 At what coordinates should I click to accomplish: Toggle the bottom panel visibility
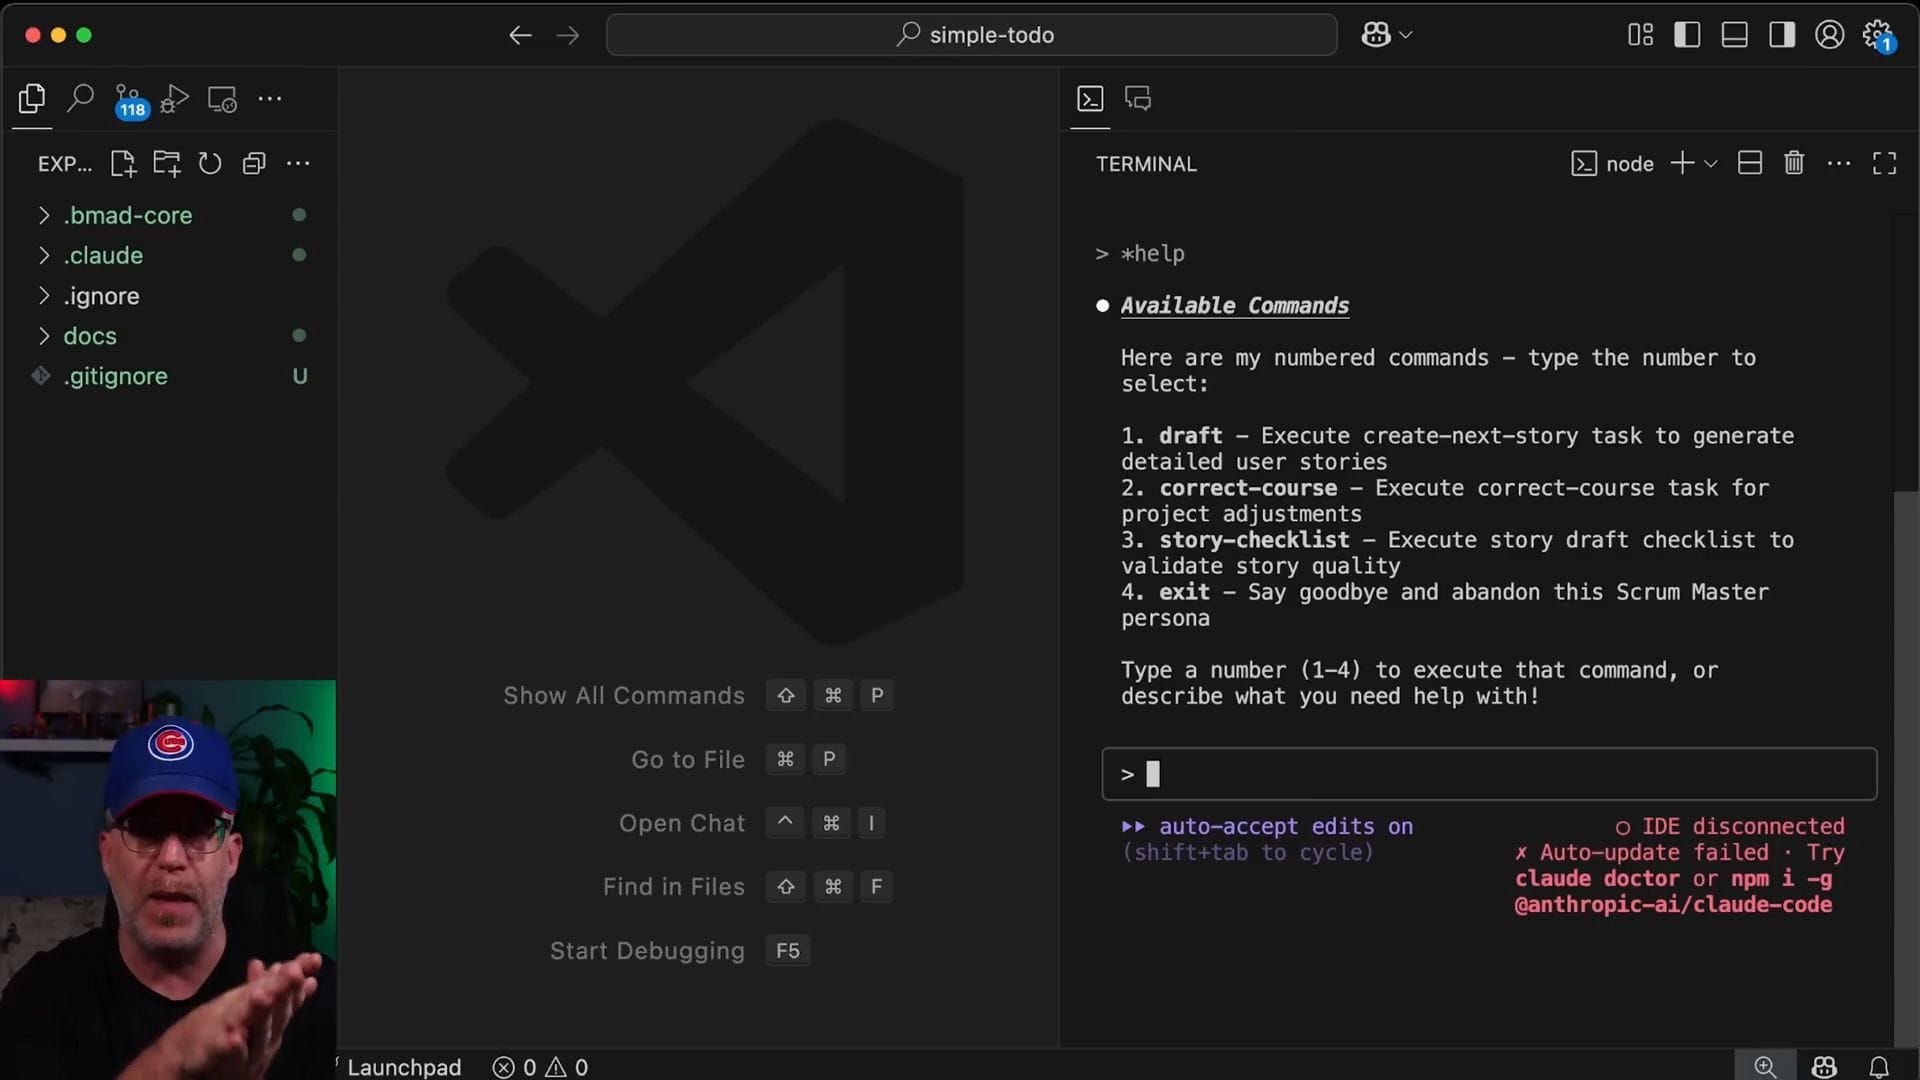click(x=1734, y=35)
